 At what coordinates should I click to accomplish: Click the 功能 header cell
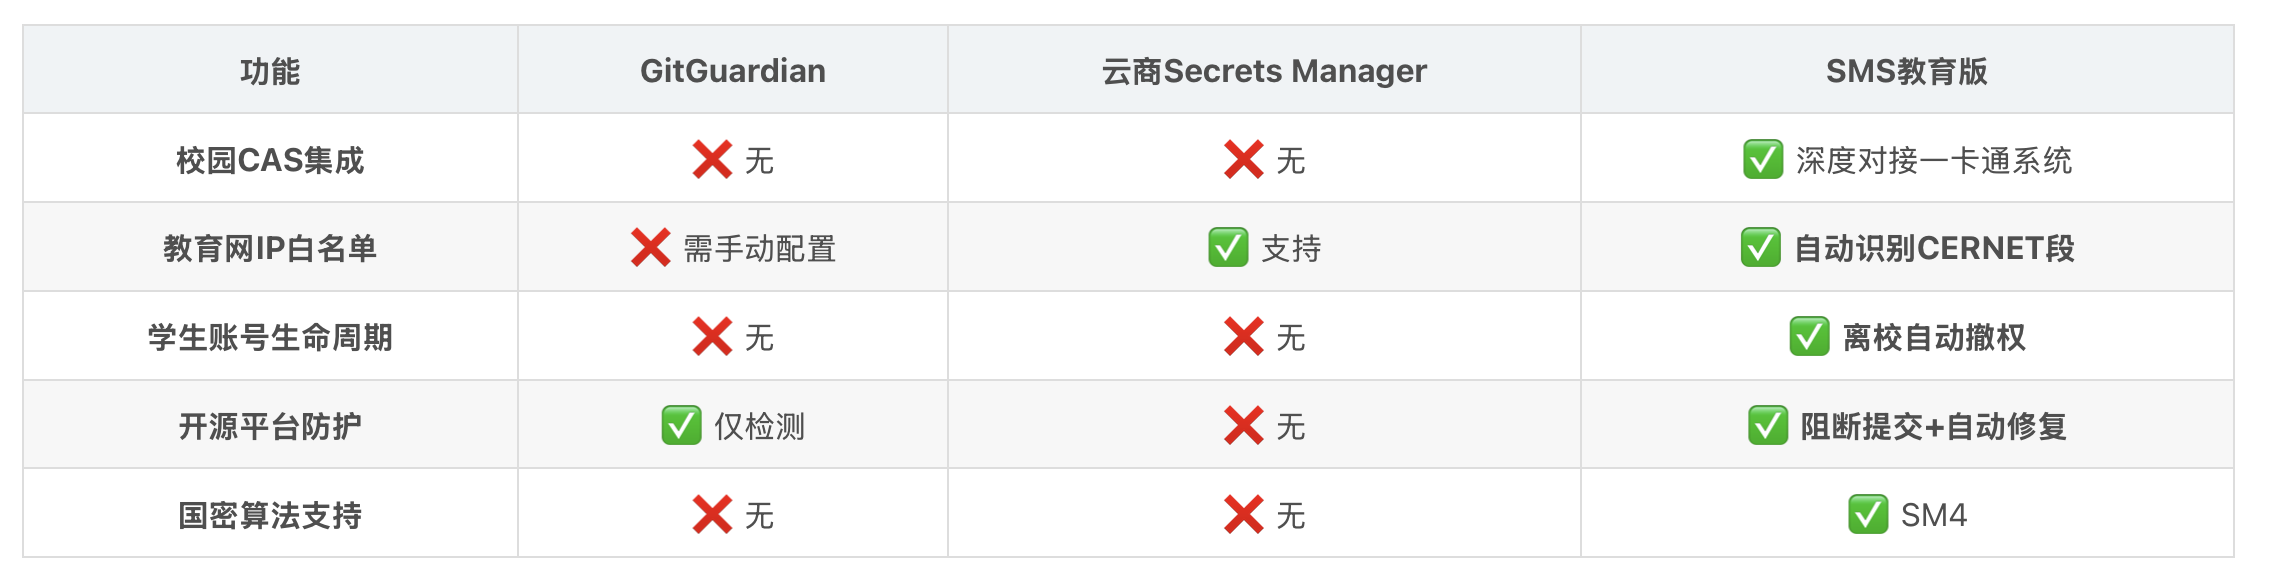click(x=270, y=70)
